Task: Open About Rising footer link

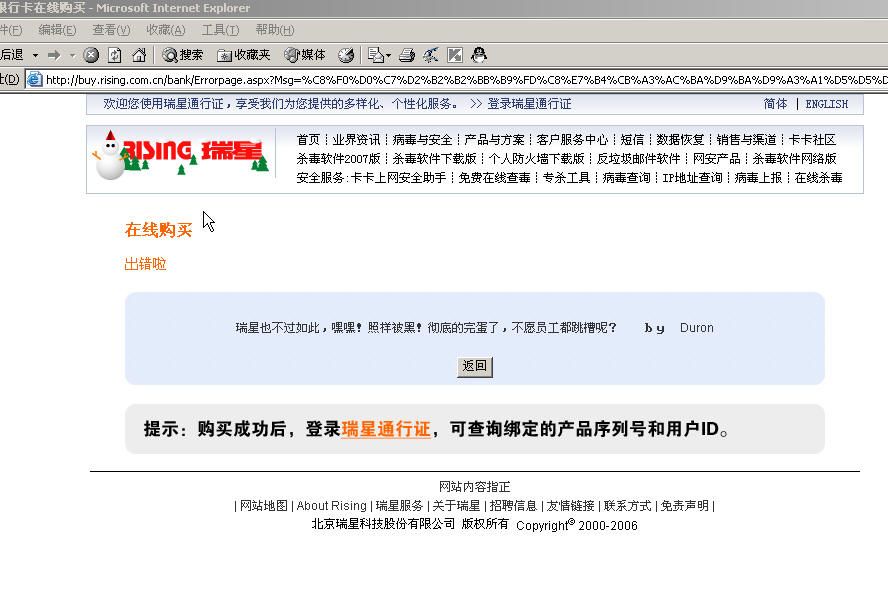Action: 331,506
